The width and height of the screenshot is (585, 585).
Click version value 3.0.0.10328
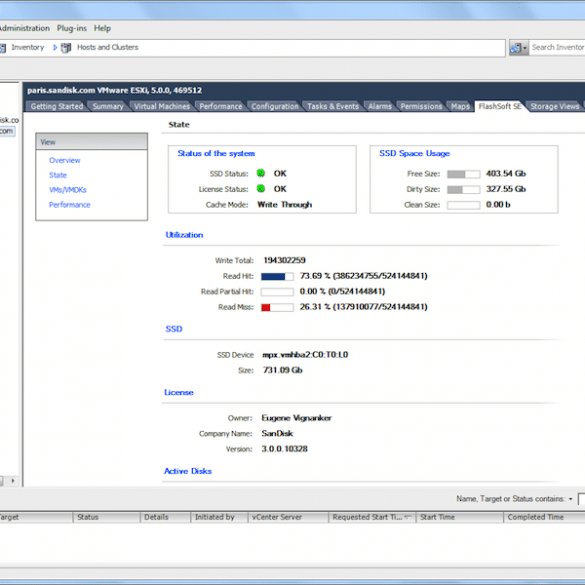click(x=284, y=449)
